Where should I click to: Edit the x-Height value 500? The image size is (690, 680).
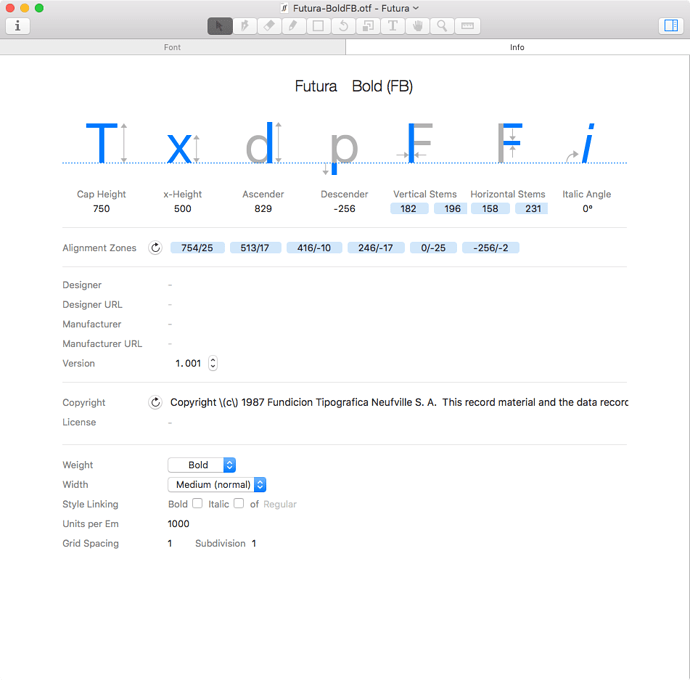183,209
